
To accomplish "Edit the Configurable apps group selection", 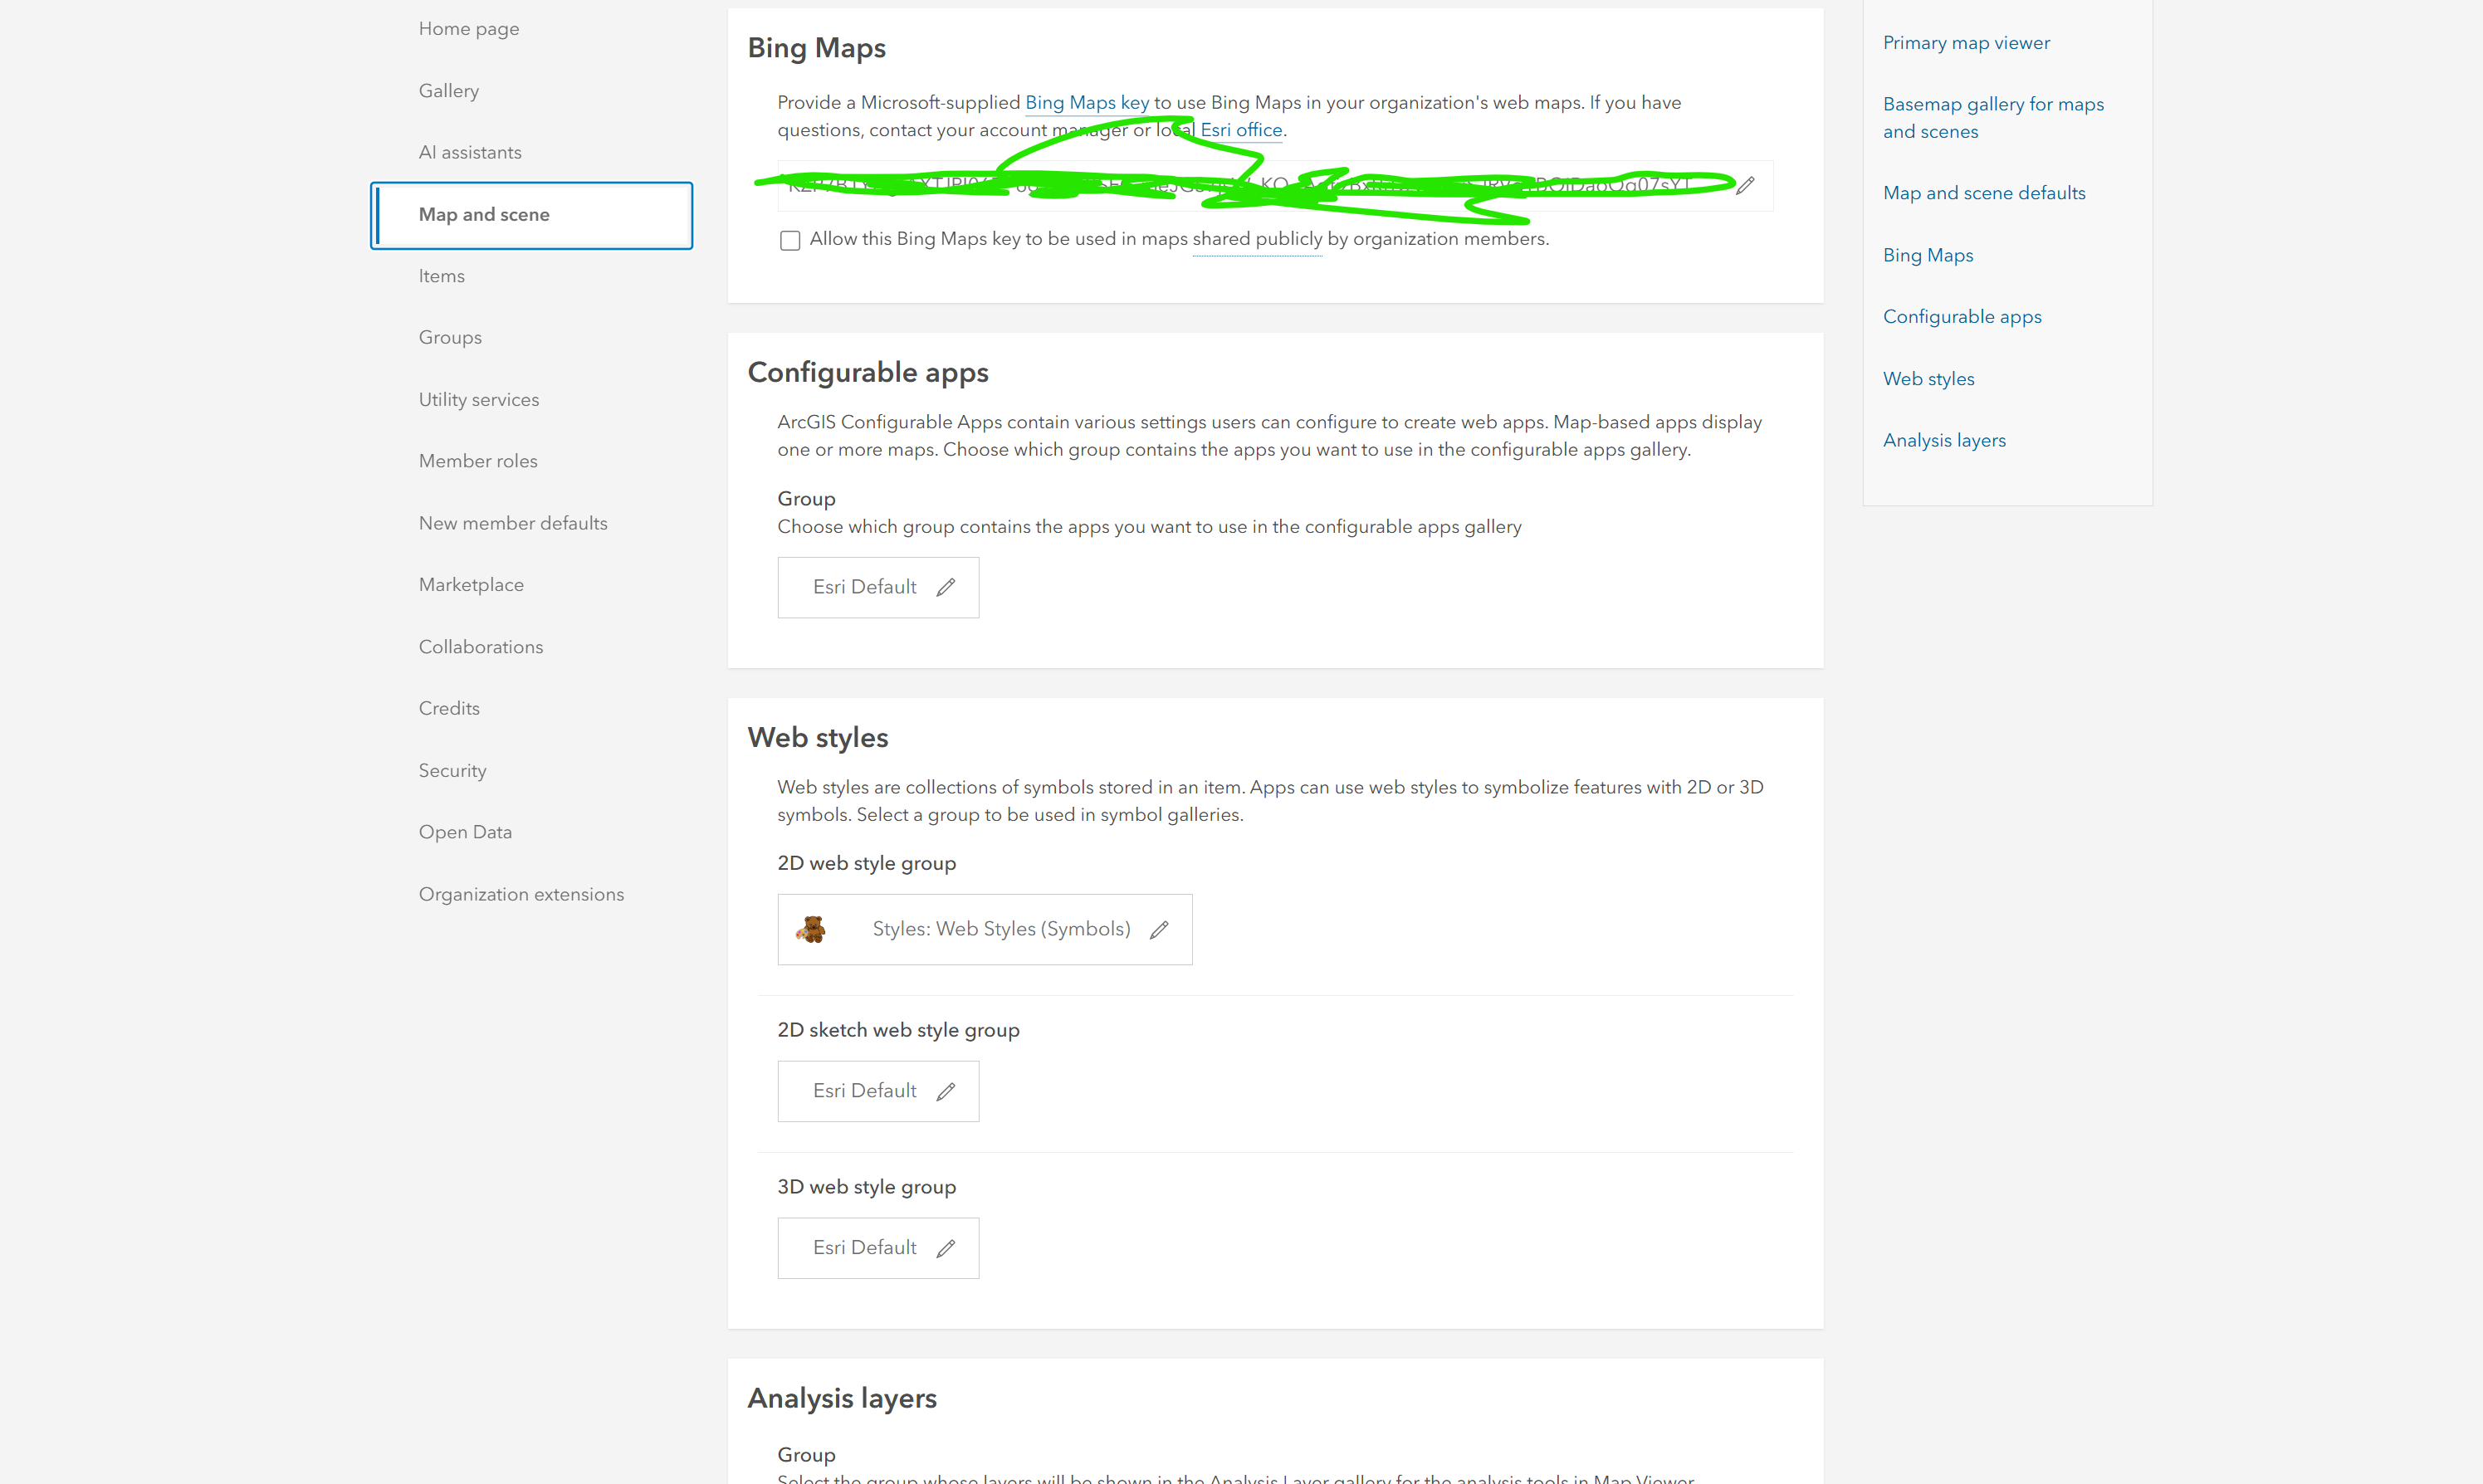I will (x=946, y=587).
